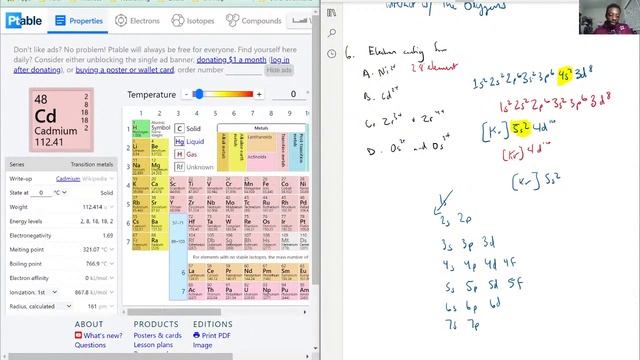Increase temperature with the plus button
Viewport: 640px width, 360px height.
click(259, 94)
